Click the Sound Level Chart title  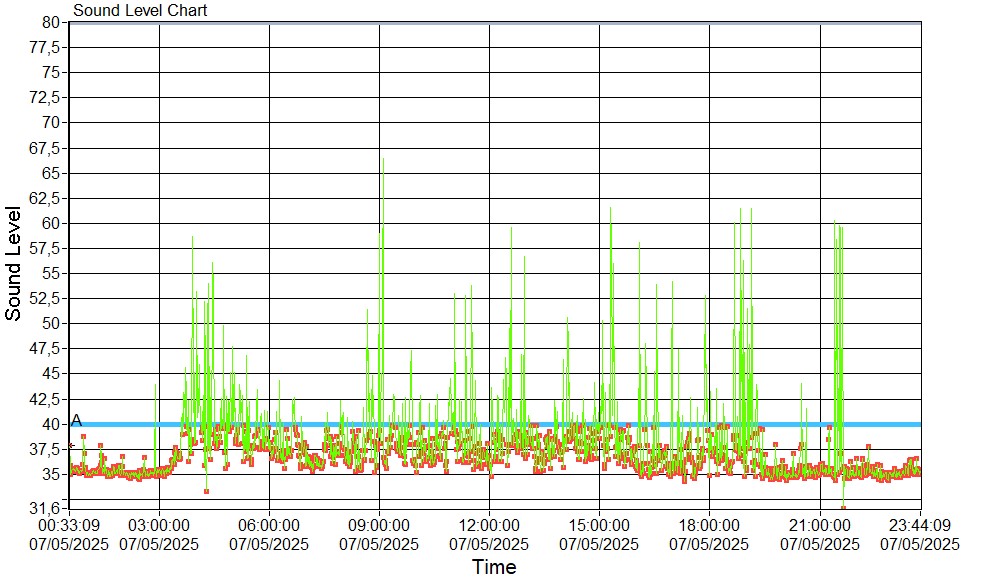coord(140,11)
